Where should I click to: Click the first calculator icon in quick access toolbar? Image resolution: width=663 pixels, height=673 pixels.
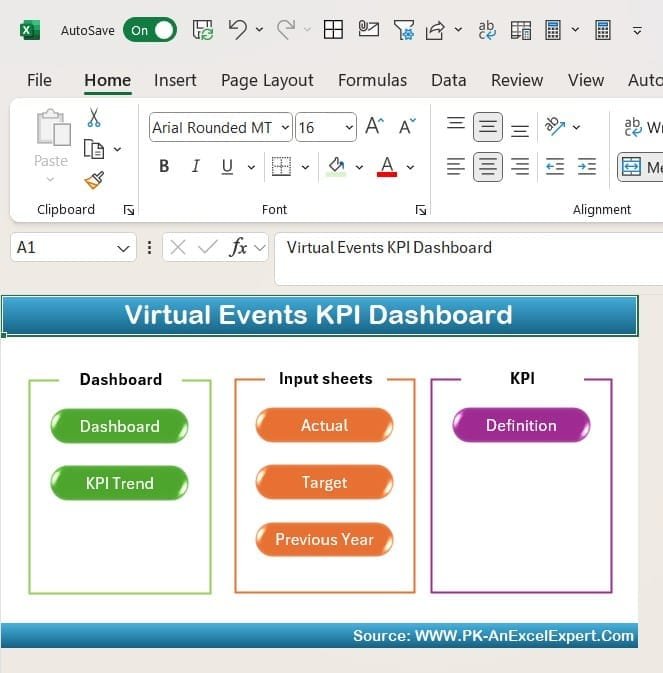click(x=553, y=30)
